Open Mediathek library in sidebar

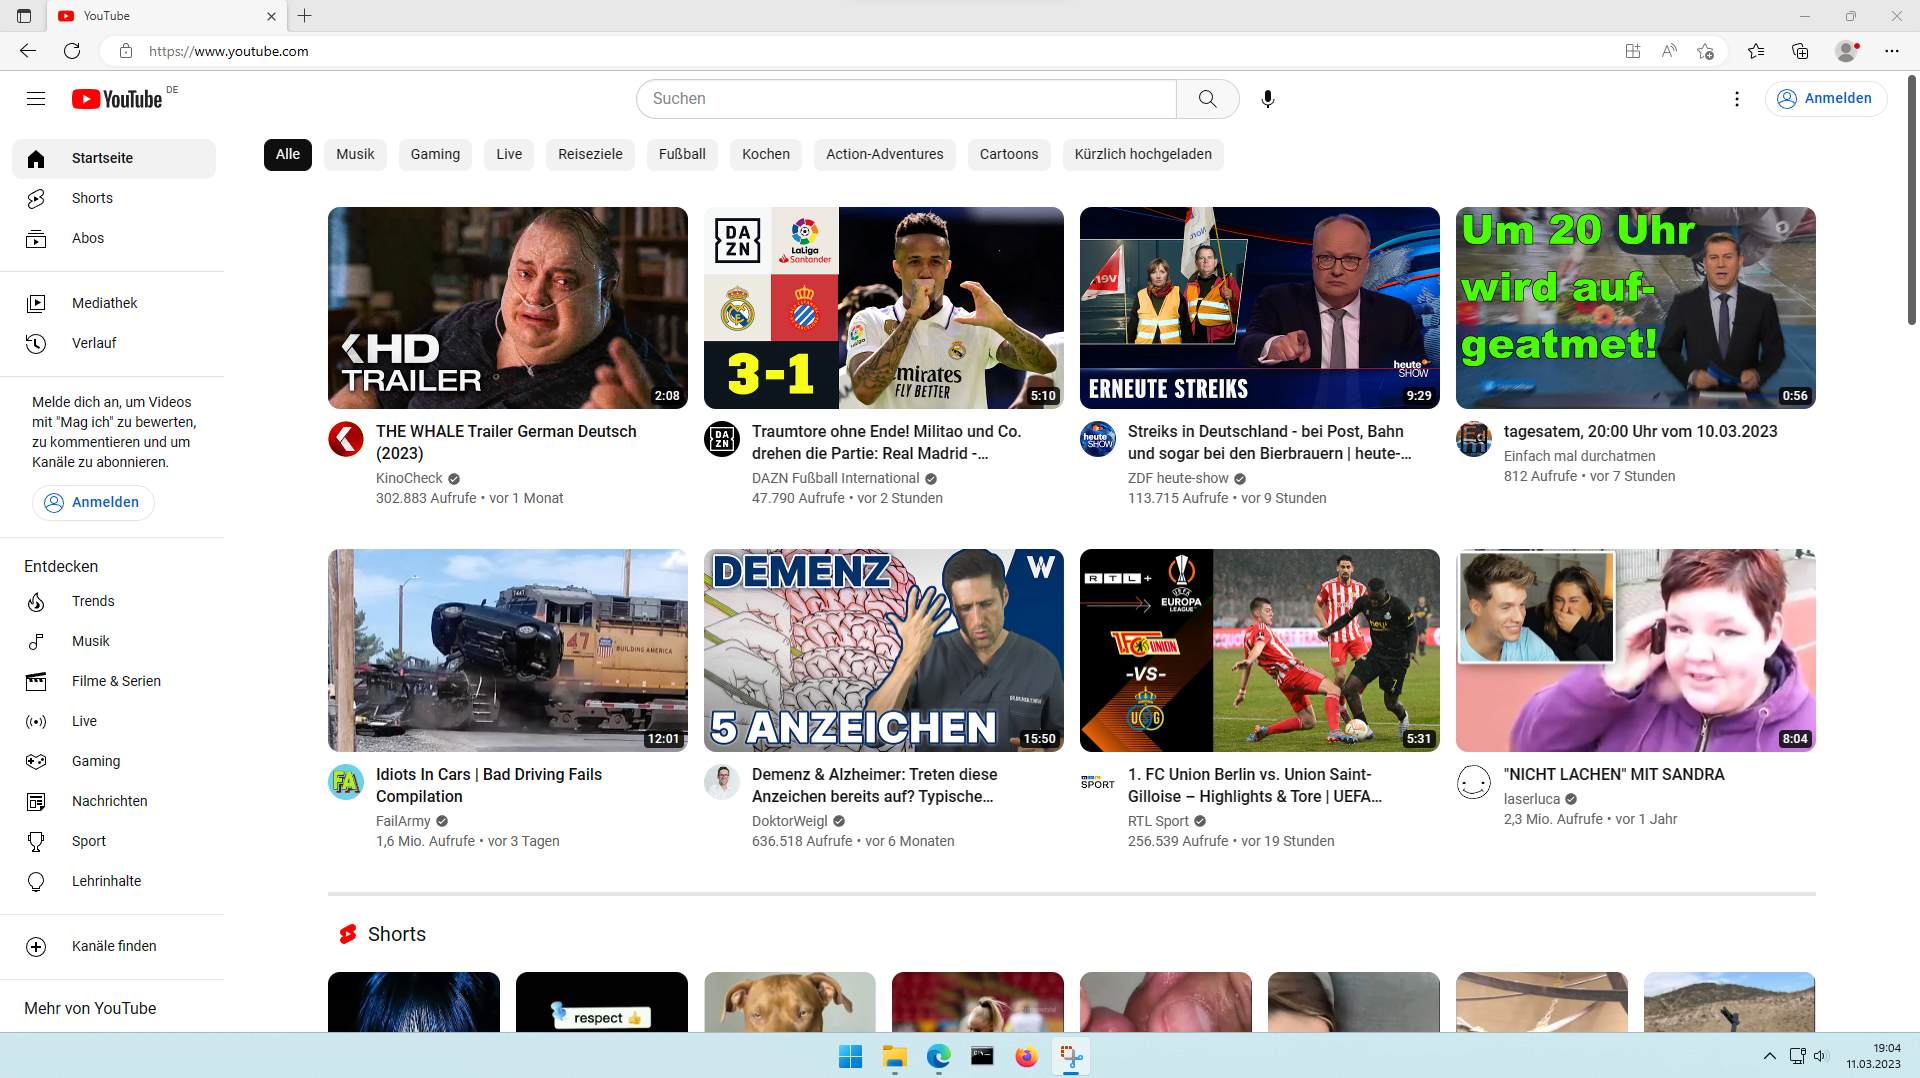[114, 303]
